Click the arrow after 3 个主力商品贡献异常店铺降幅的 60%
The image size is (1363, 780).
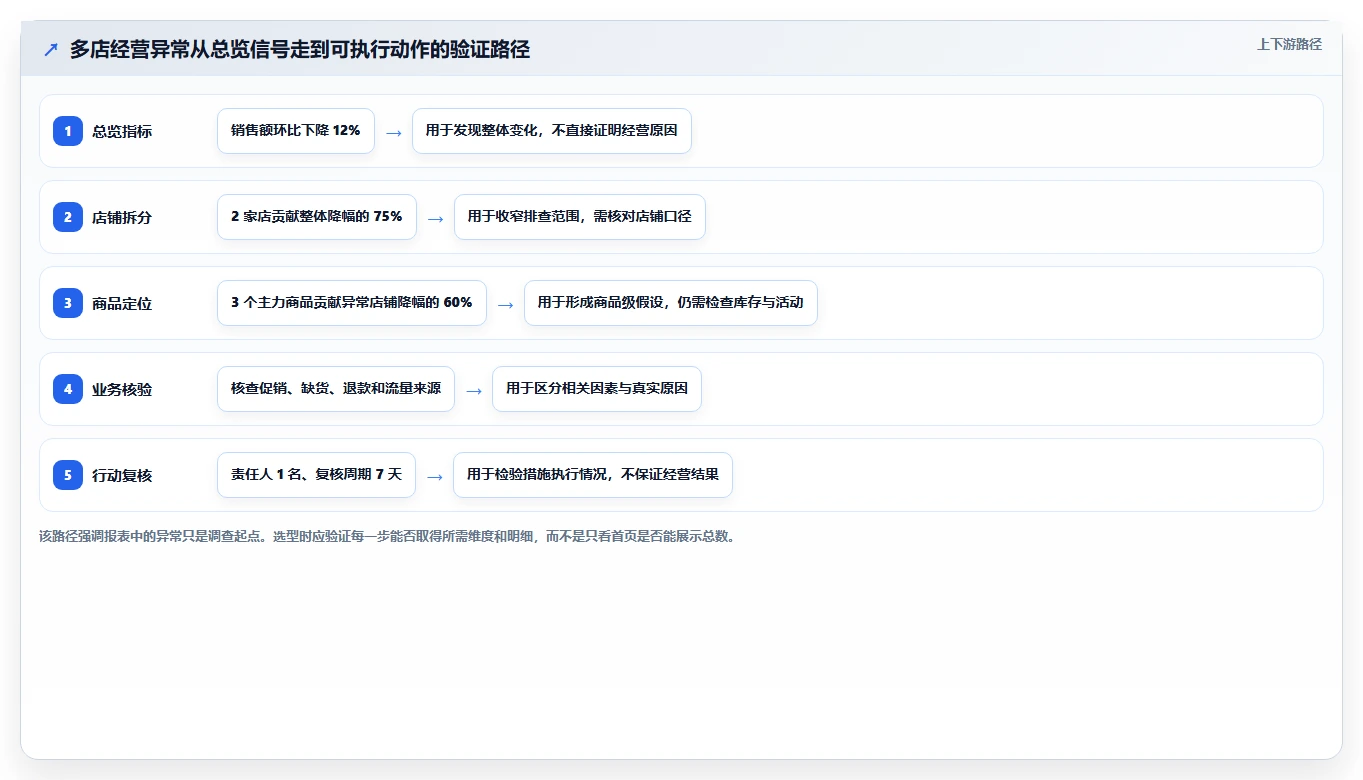[506, 304]
